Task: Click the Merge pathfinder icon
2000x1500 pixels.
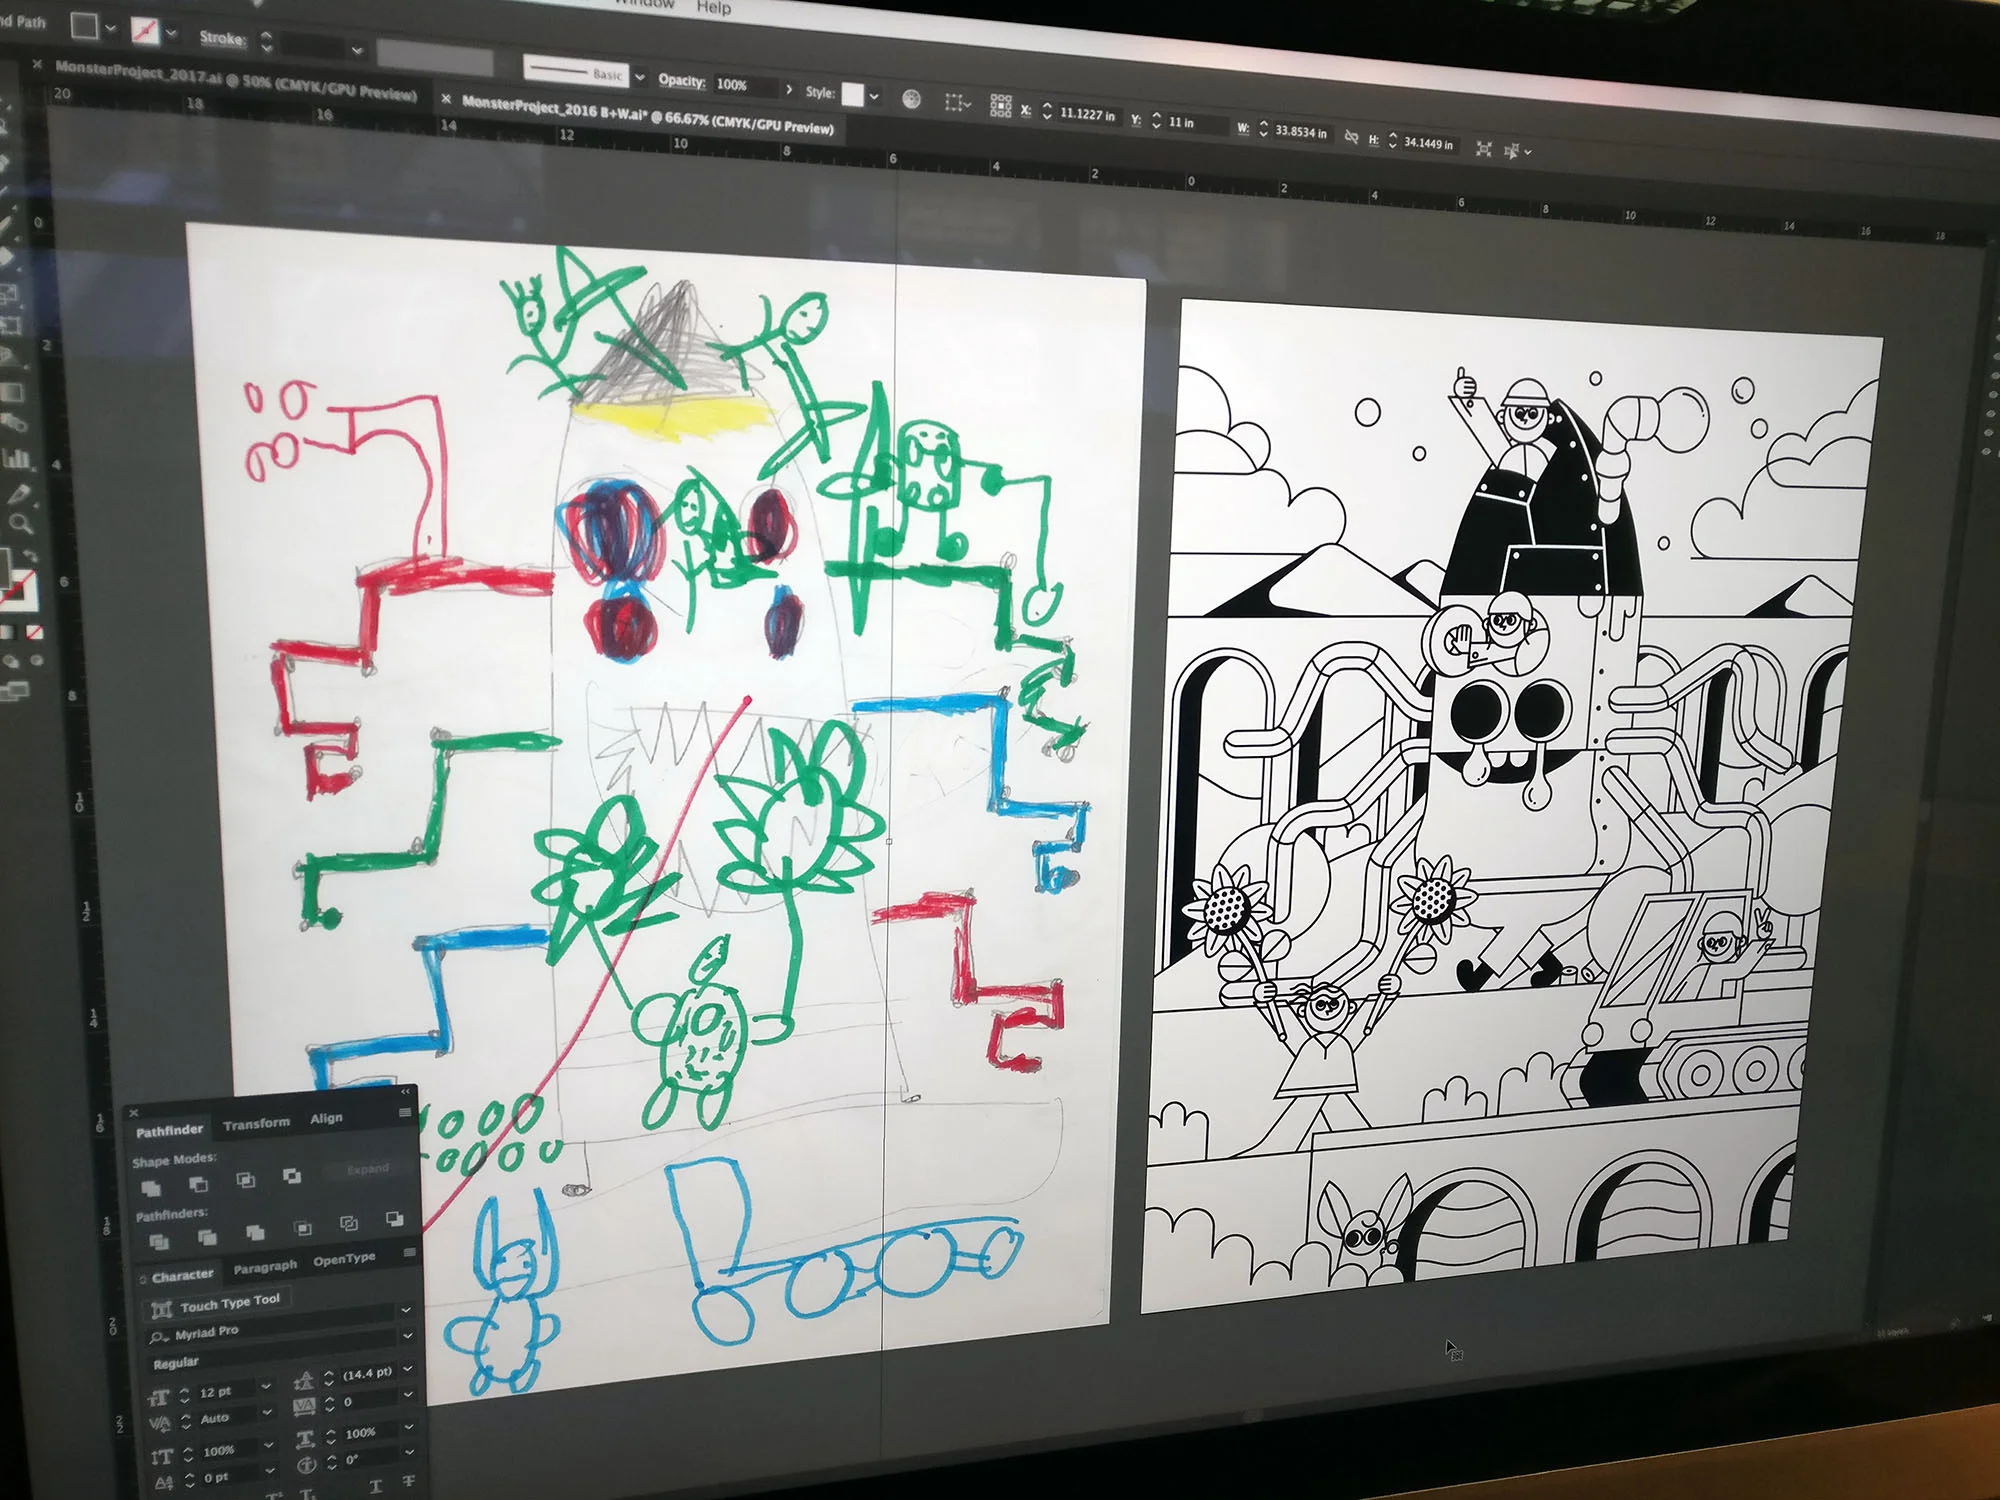Action: (255, 1233)
